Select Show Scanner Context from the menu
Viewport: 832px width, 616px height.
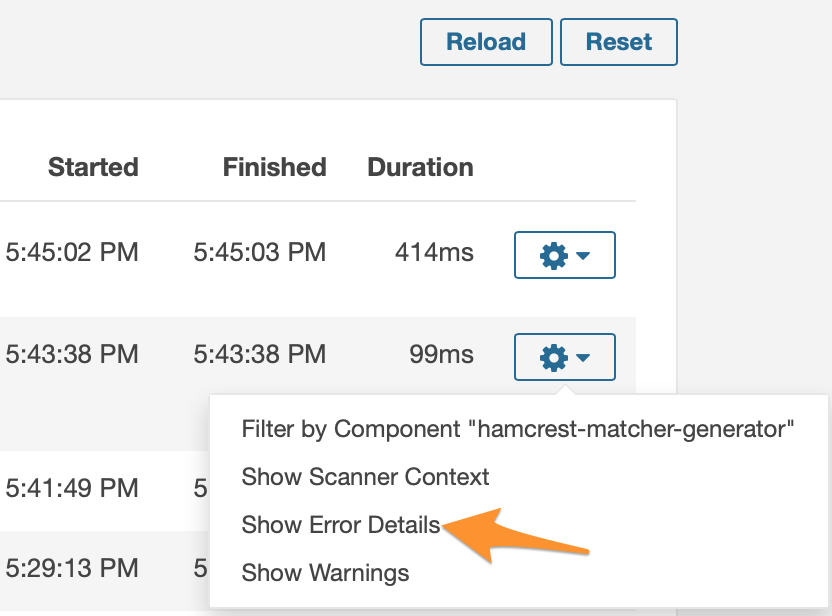click(x=366, y=477)
